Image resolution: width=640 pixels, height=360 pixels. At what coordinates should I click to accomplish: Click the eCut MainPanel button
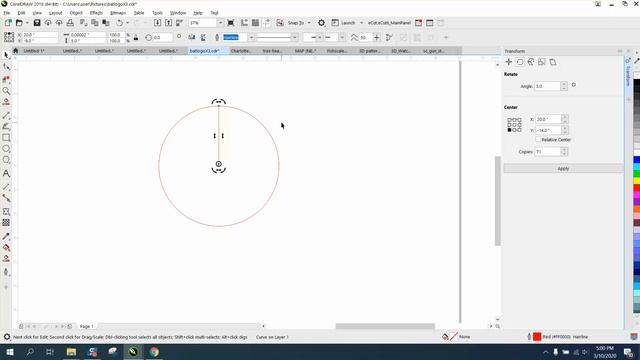click(x=389, y=23)
